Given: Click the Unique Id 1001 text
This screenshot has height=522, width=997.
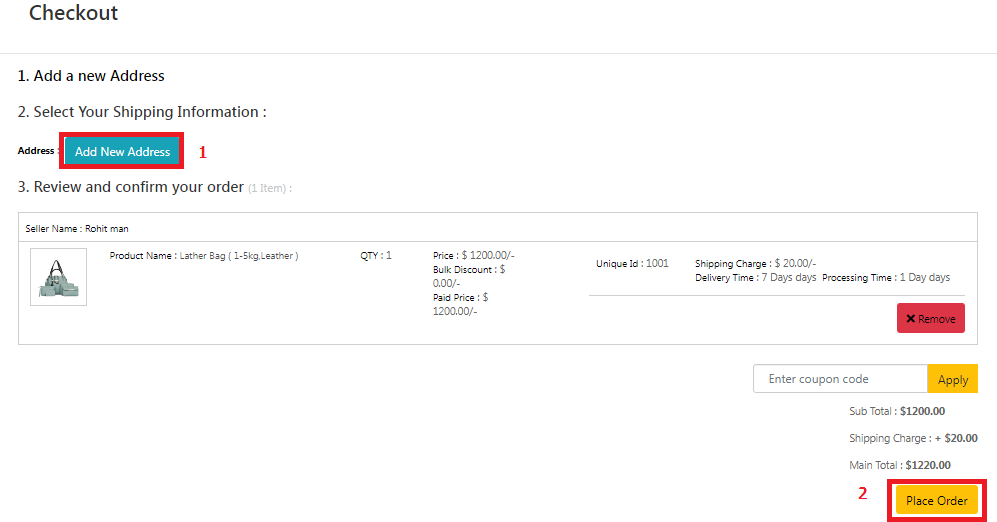Looking at the screenshot, I should tap(632, 264).
